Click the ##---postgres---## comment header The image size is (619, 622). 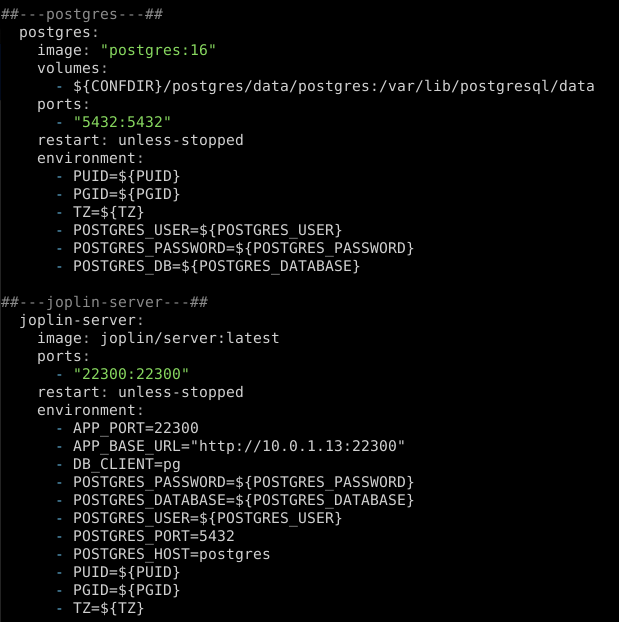(82, 14)
